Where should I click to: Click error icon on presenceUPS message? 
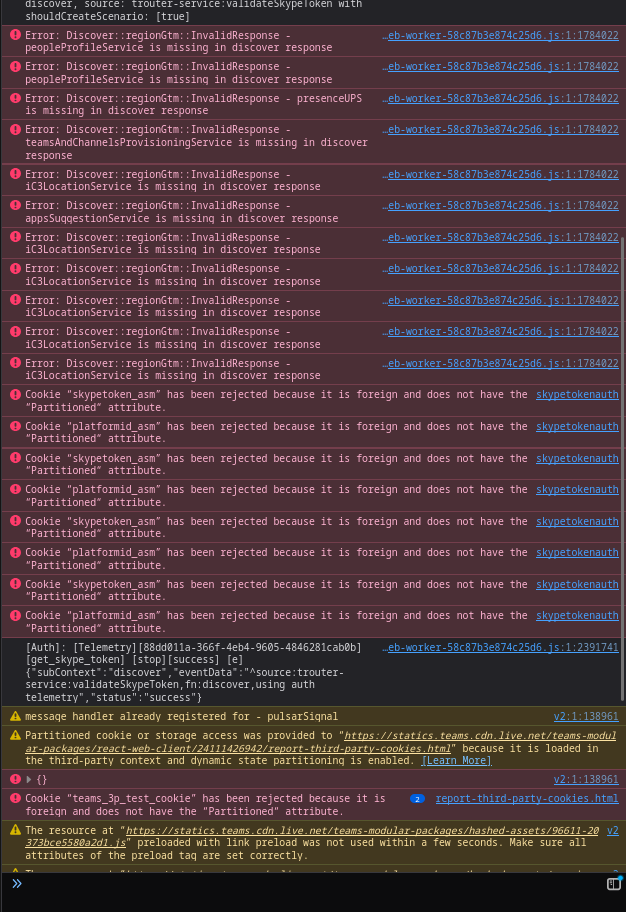tap(16, 98)
